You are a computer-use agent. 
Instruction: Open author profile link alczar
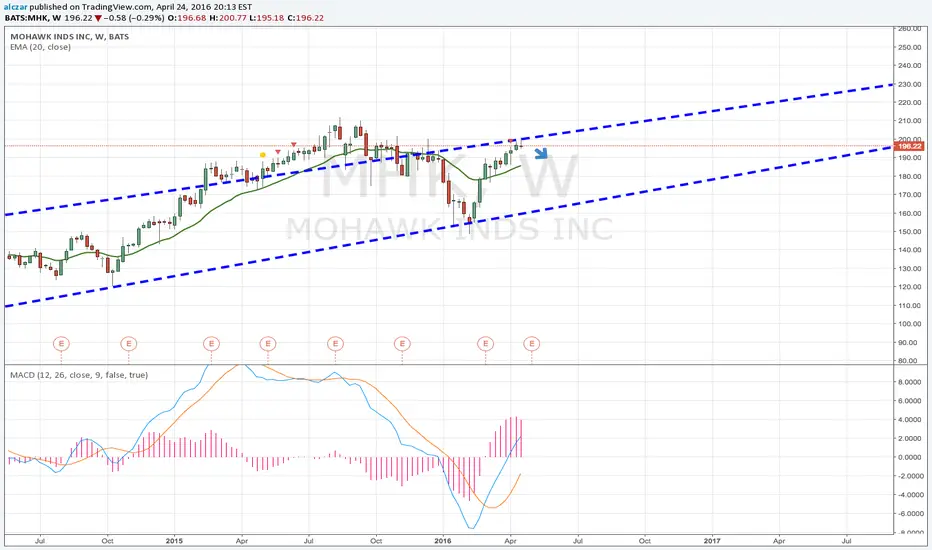point(15,7)
